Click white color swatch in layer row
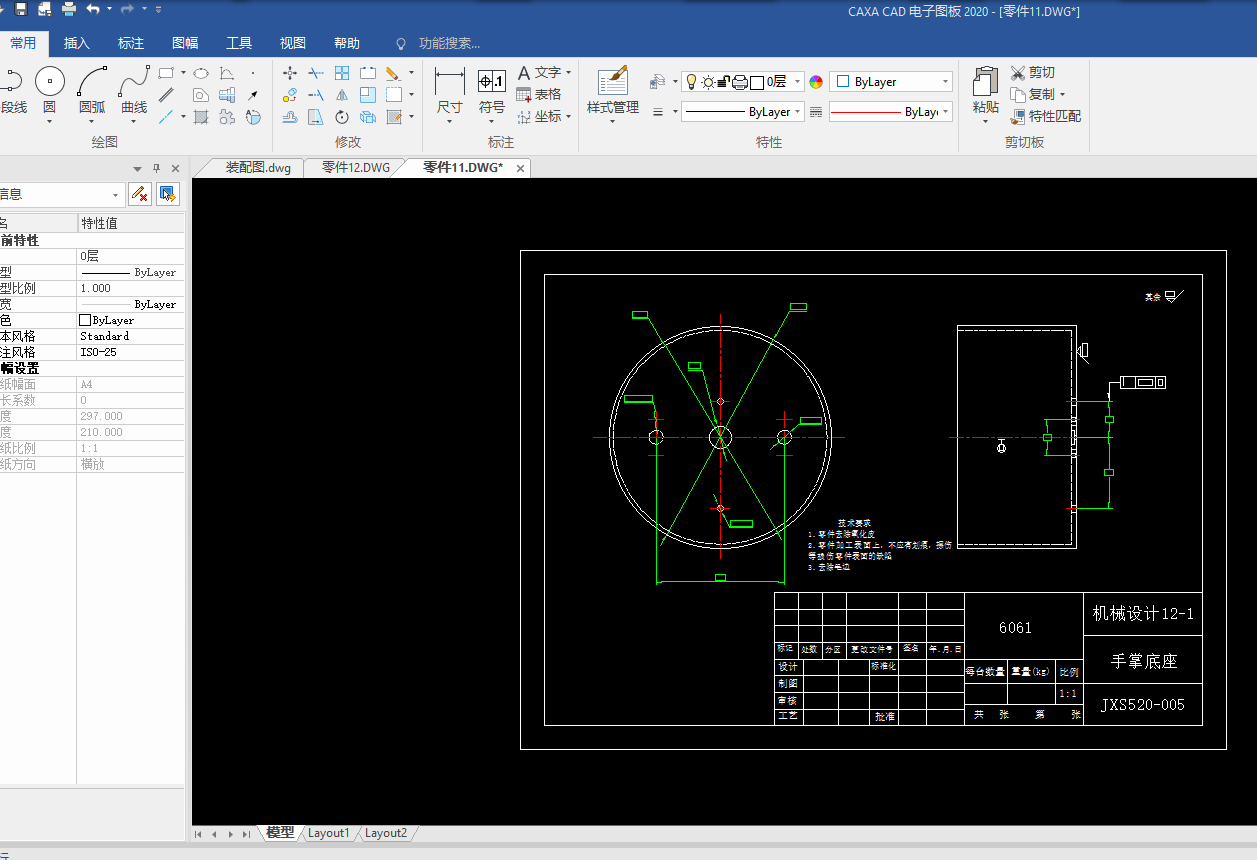 (757, 82)
